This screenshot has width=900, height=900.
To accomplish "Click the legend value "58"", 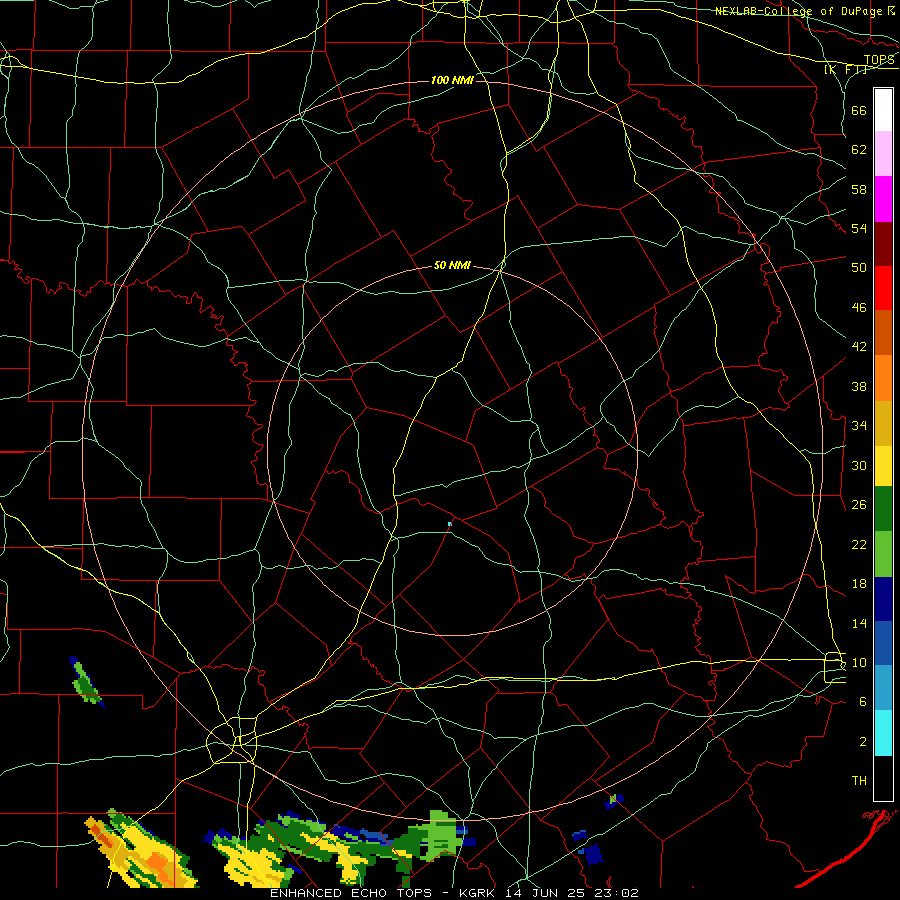I will coord(859,189).
